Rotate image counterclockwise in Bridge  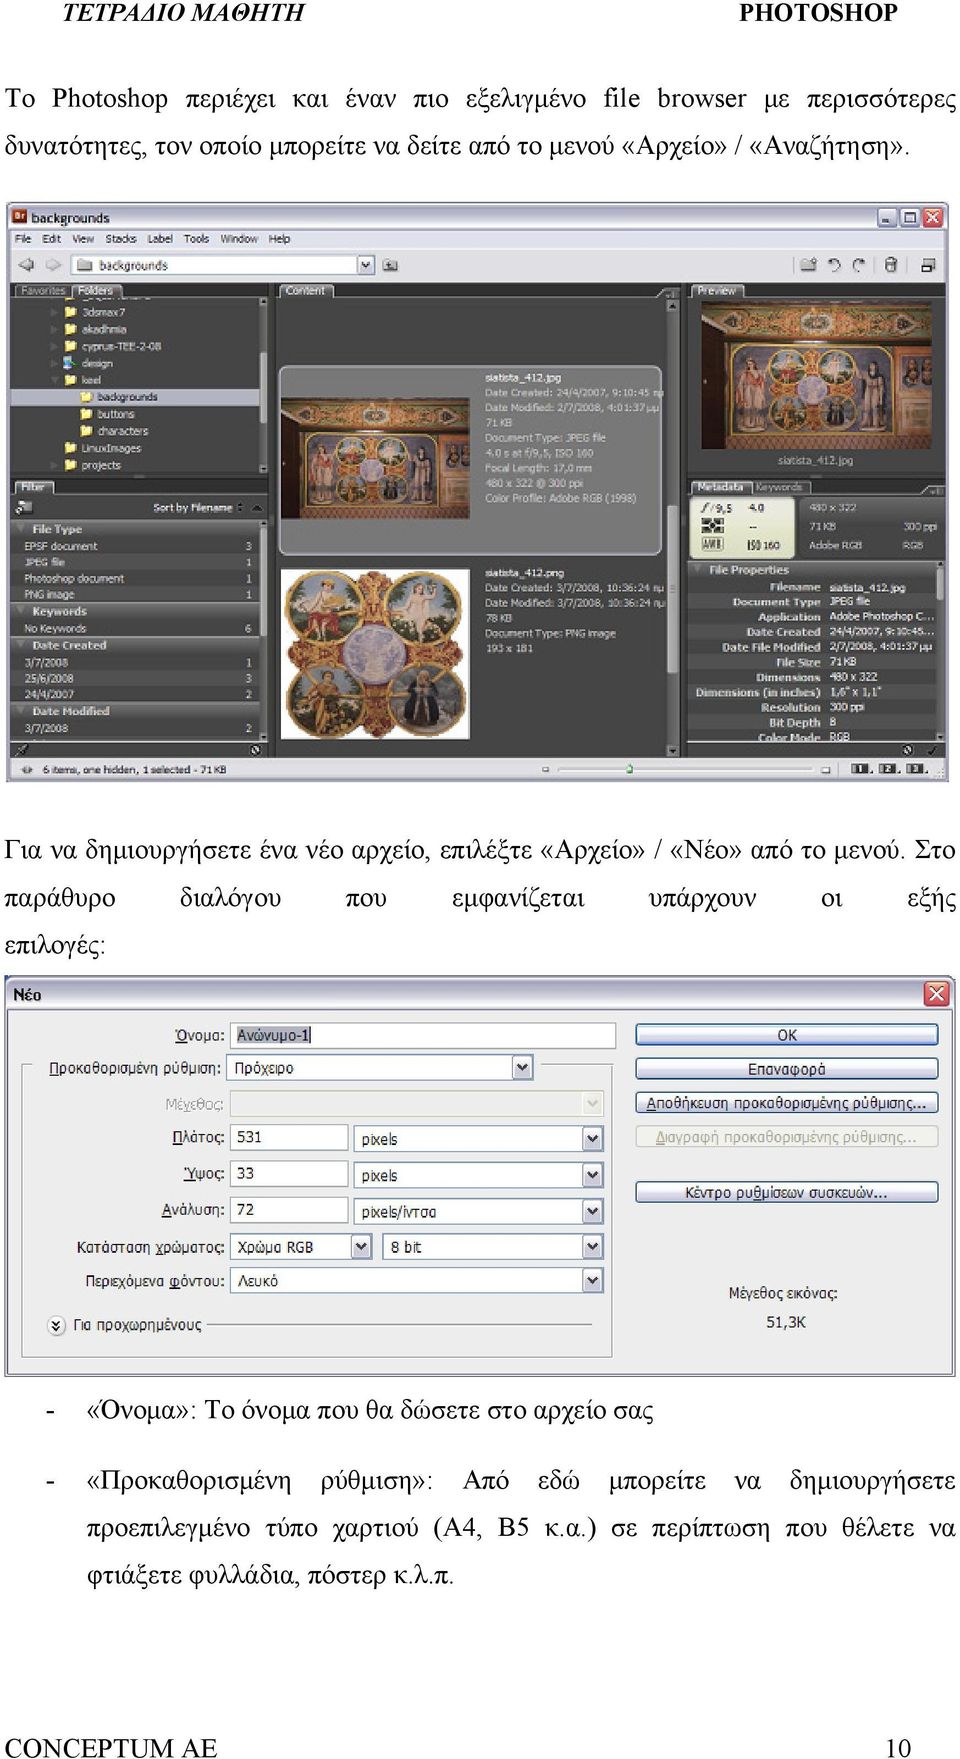[834, 265]
